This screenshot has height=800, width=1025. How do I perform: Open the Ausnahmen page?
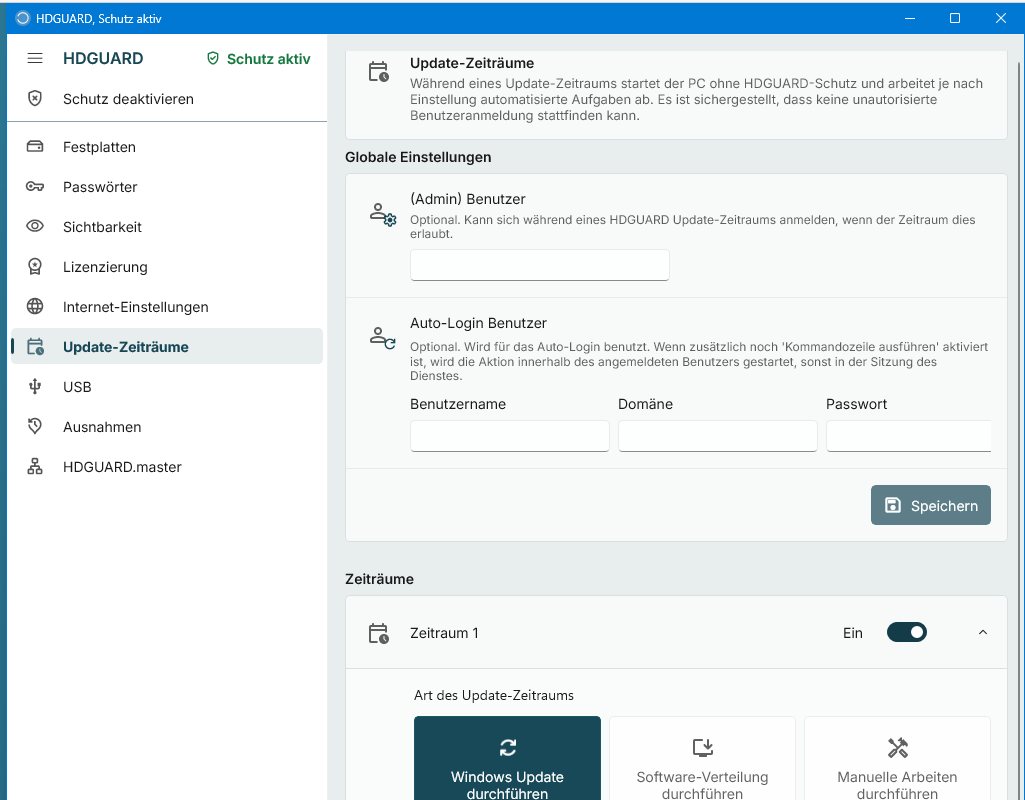167,427
